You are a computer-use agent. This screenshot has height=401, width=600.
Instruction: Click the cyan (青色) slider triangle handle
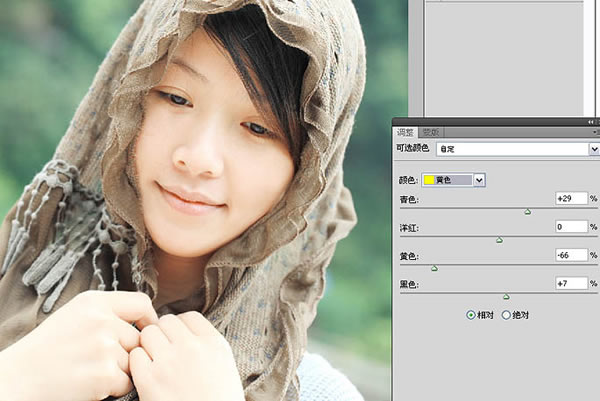pyautogui.click(x=528, y=212)
